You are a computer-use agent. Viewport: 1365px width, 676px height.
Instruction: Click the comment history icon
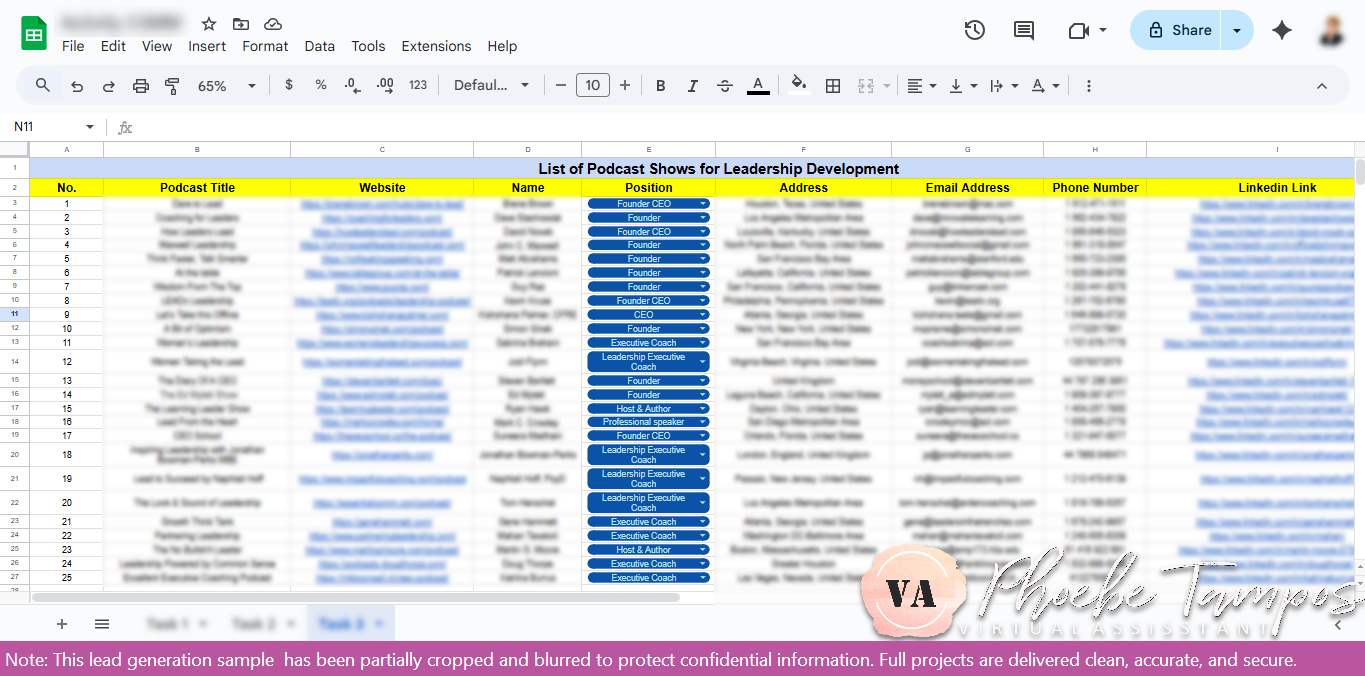pyautogui.click(x=1023, y=30)
